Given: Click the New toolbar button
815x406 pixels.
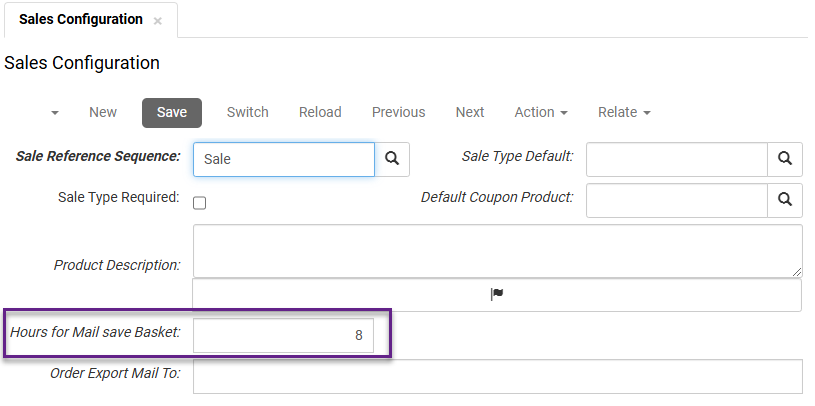Looking at the screenshot, I should (x=103, y=113).
